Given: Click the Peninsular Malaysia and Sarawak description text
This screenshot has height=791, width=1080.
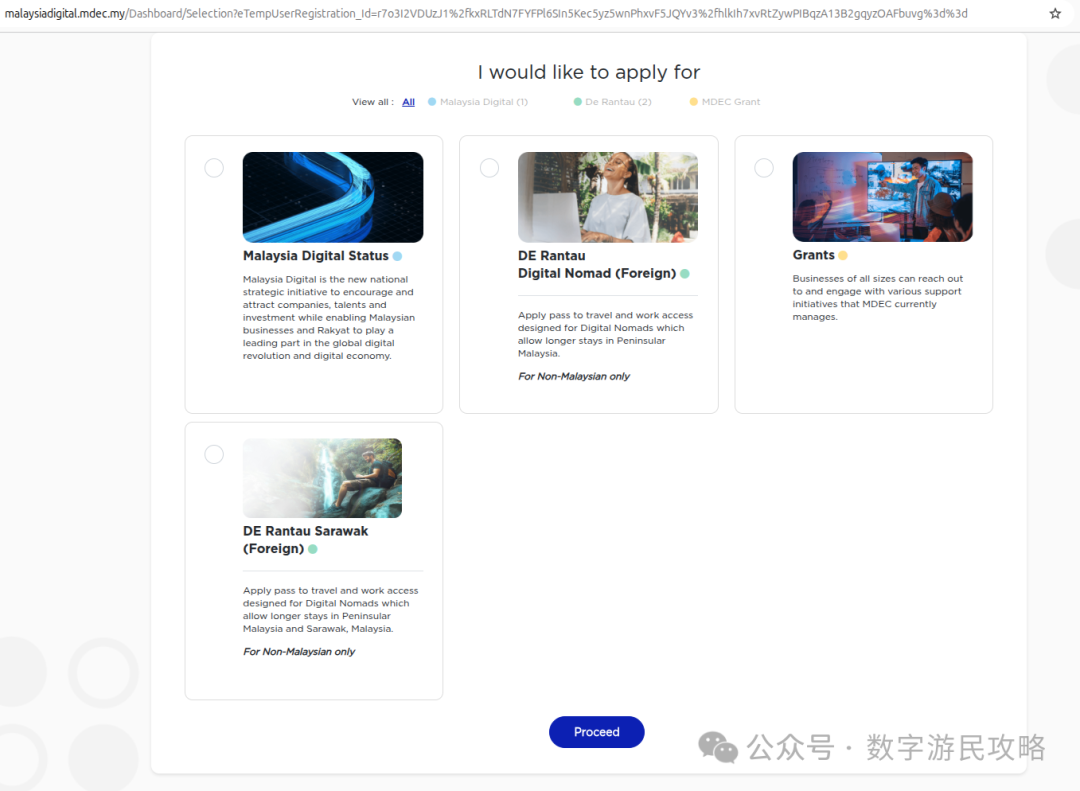Looking at the screenshot, I should [331, 610].
